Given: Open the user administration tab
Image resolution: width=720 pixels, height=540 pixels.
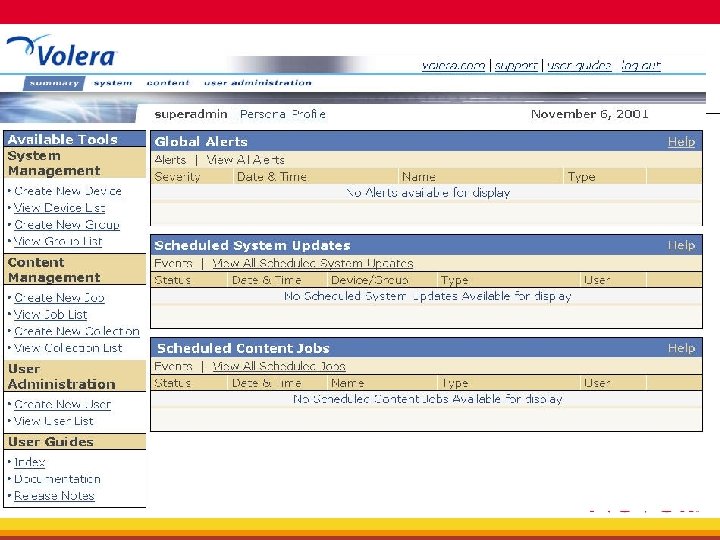Looking at the screenshot, I should click(258, 83).
